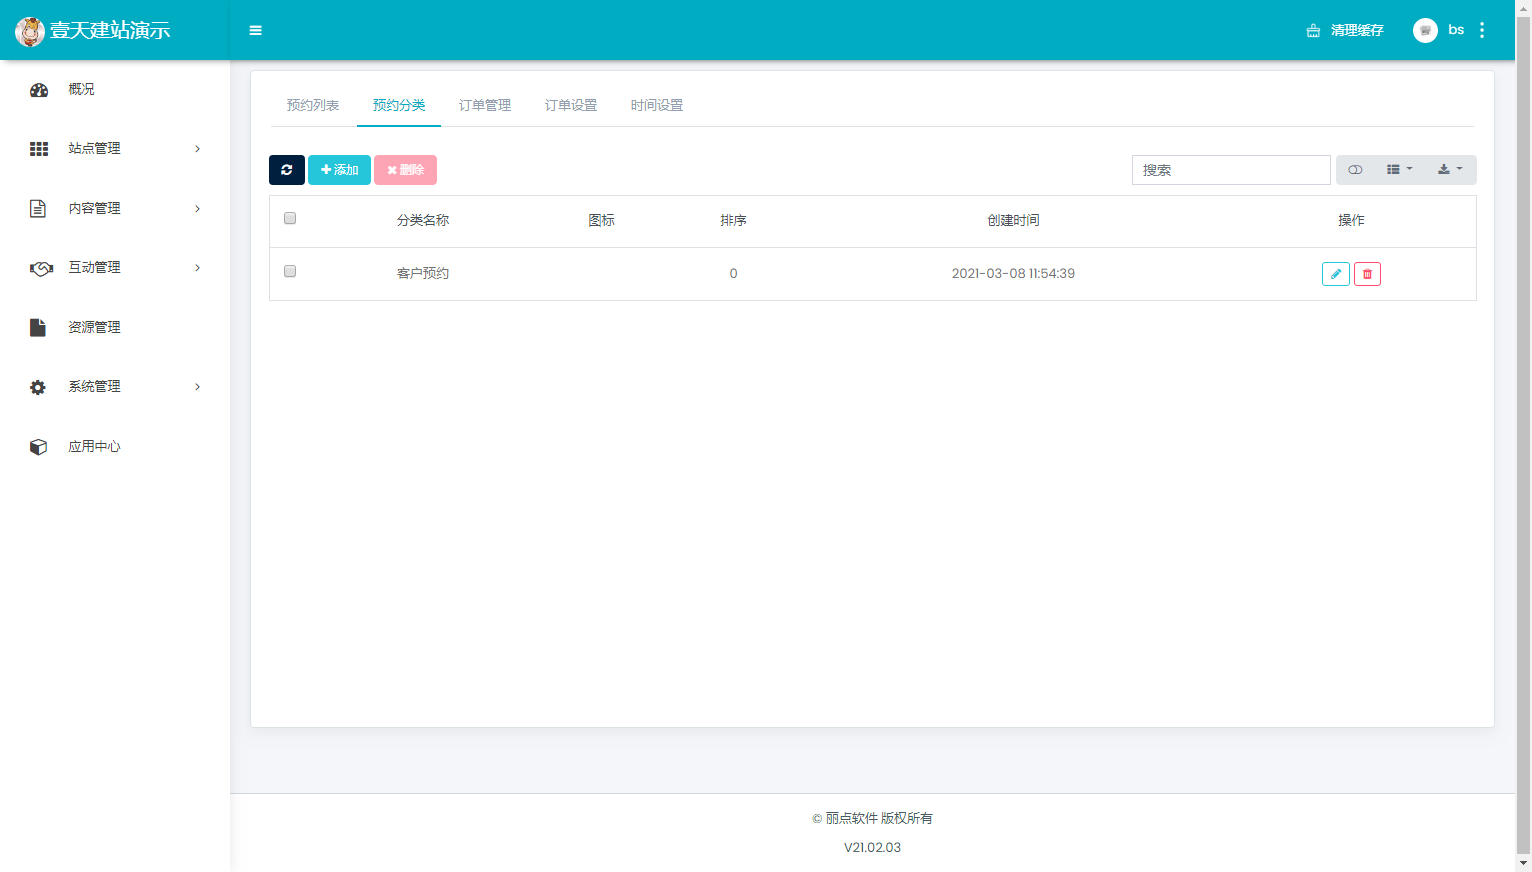This screenshot has width=1532, height=872.
Task: Click the 壹天建站演示 site title
Action: pyautogui.click(x=110, y=31)
